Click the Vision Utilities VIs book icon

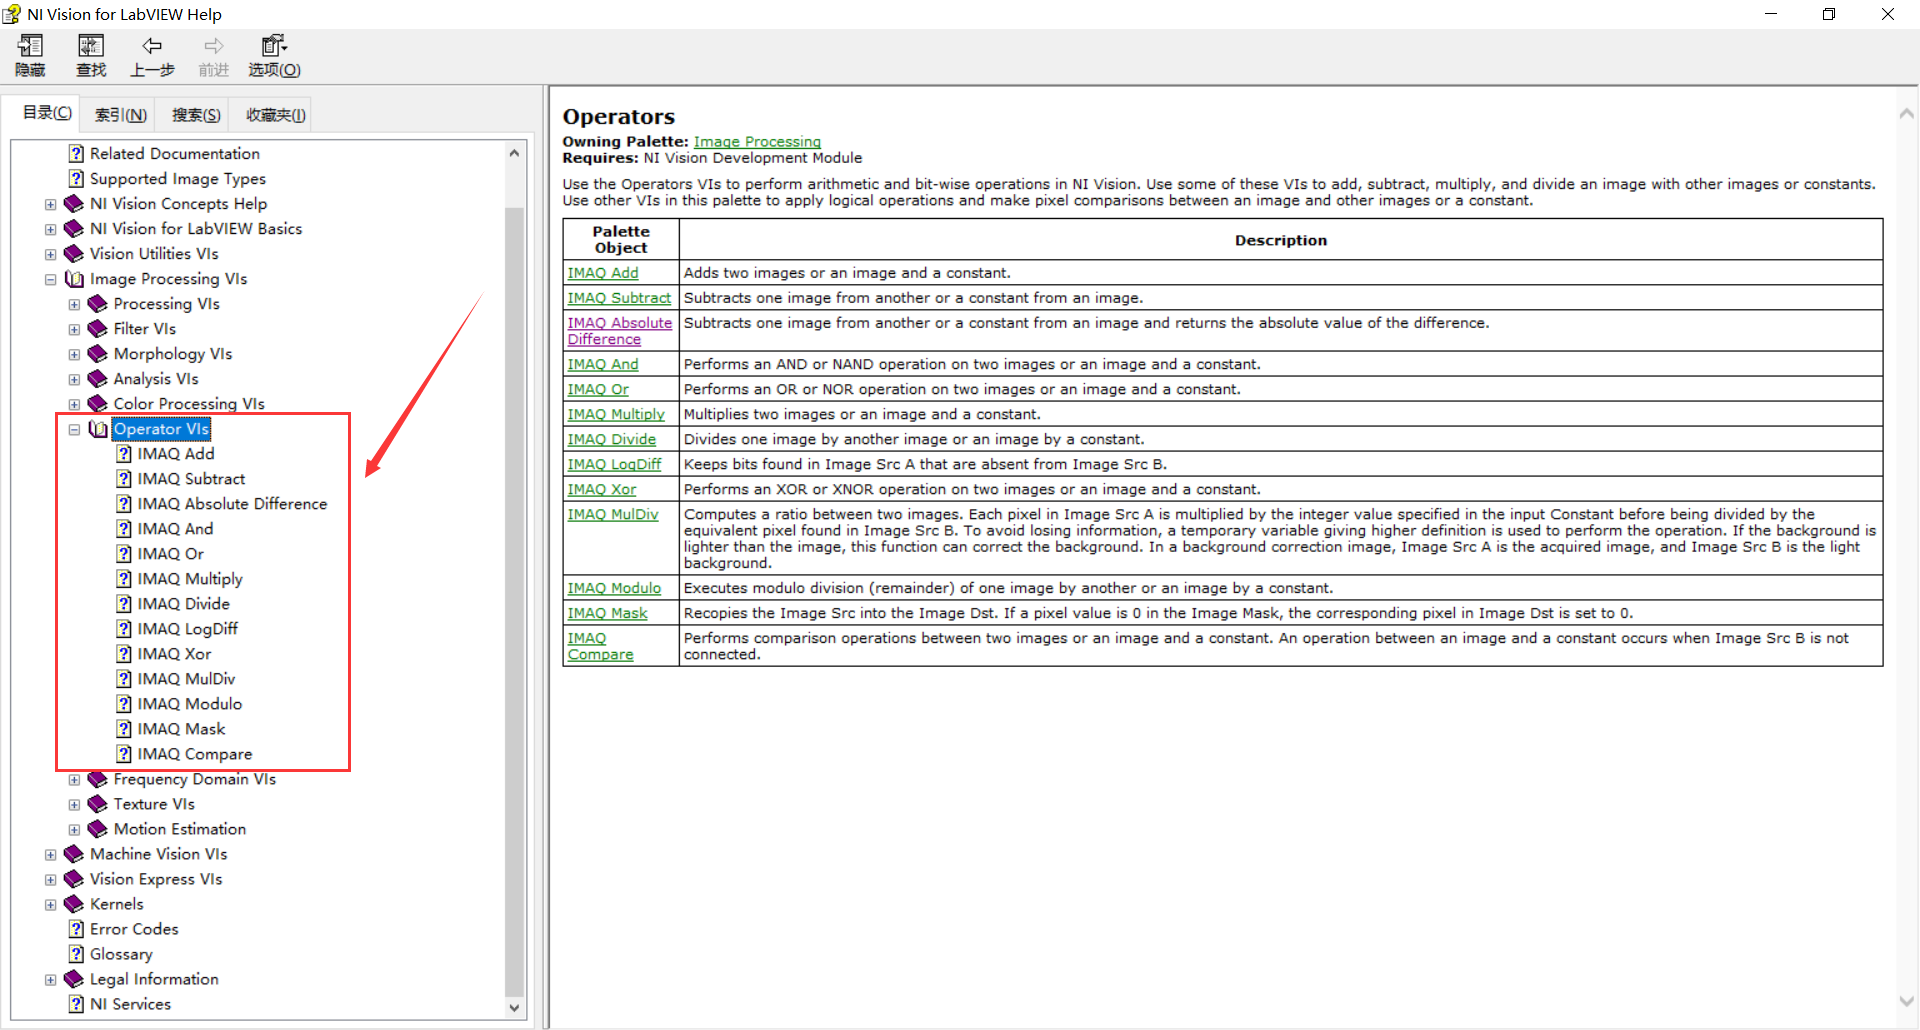(74, 254)
